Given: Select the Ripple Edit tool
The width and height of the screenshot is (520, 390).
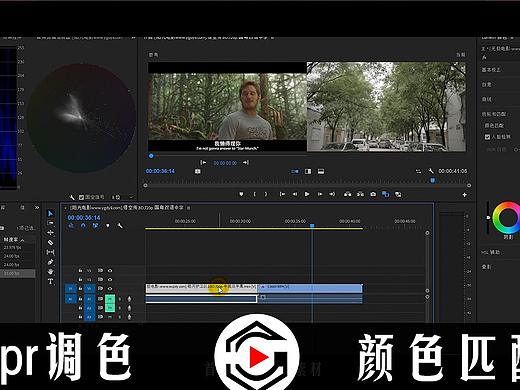Looking at the screenshot, I should pos(50,233).
